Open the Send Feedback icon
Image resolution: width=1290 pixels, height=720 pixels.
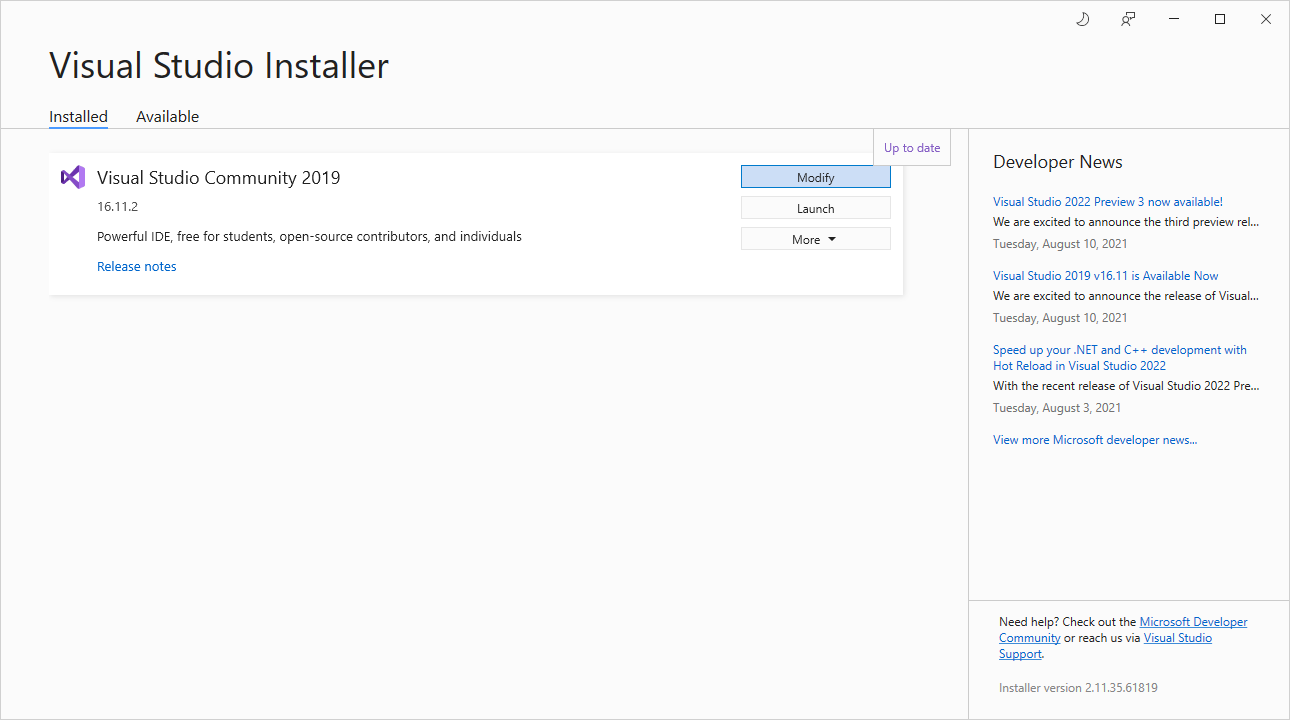1128,19
